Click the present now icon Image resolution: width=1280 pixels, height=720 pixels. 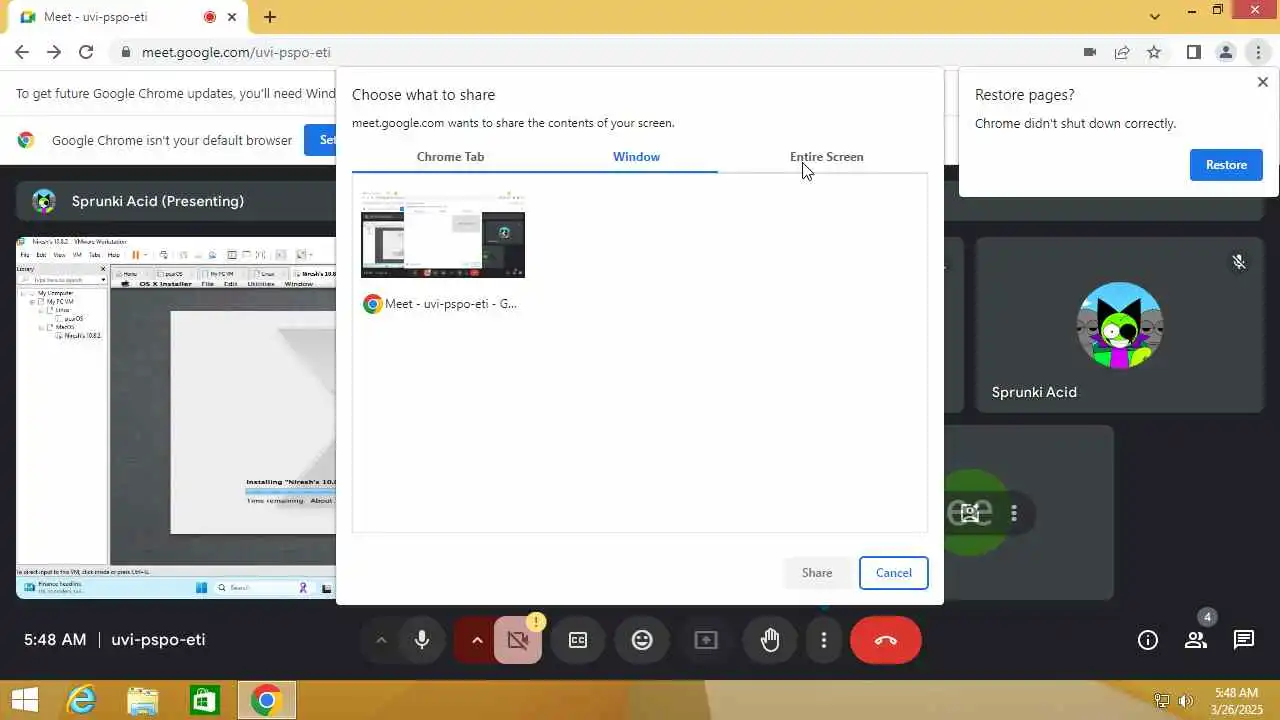click(706, 640)
